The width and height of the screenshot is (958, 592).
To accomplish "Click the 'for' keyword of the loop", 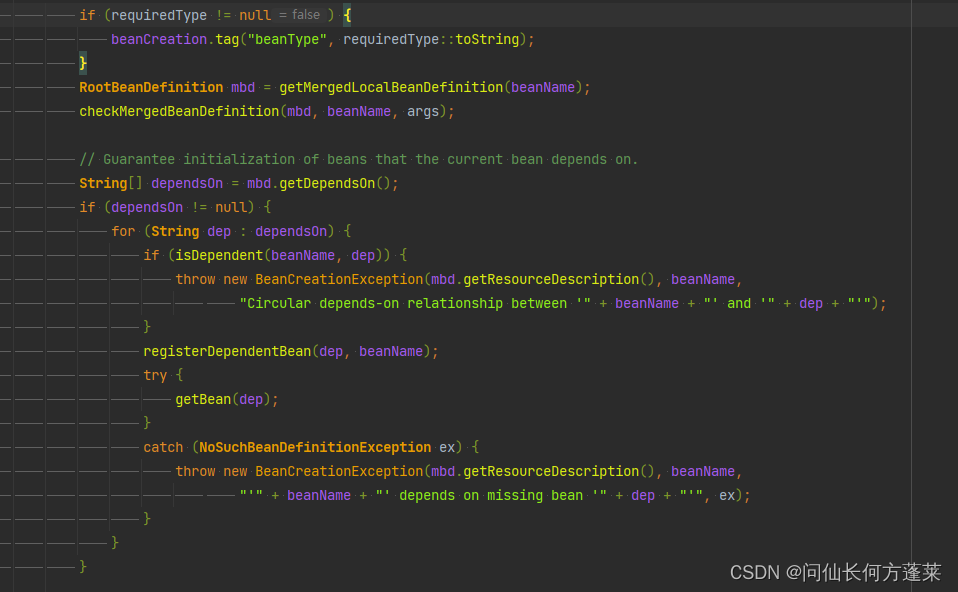I will pos(123,232).
